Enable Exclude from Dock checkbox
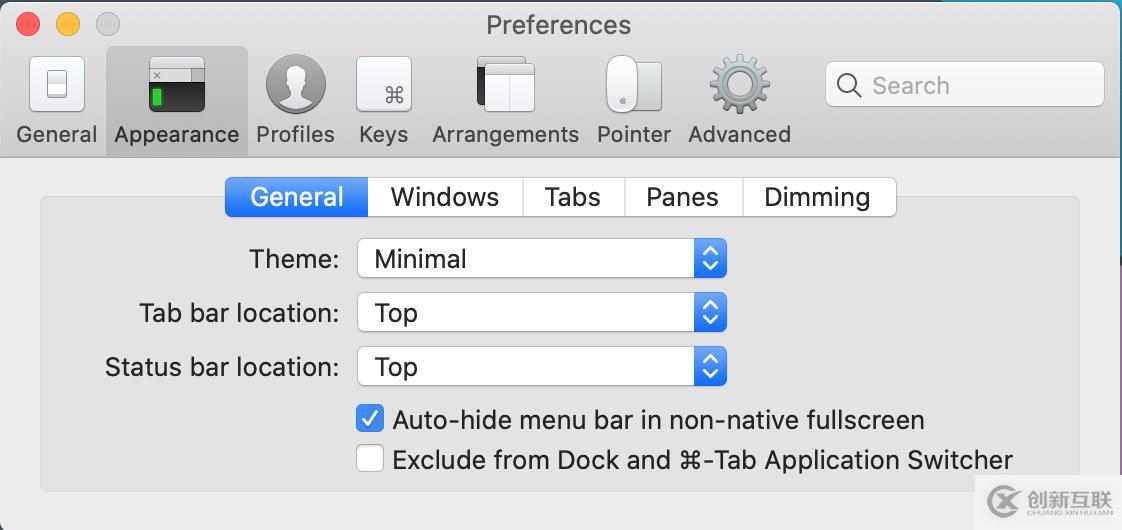1122x530 pixels. pos(370,459)
